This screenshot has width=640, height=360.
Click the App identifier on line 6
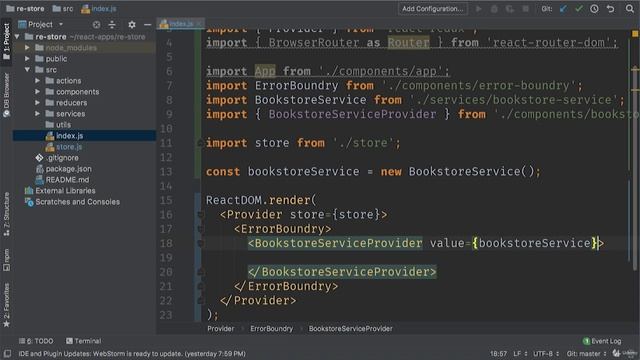[x=265, y=71]
